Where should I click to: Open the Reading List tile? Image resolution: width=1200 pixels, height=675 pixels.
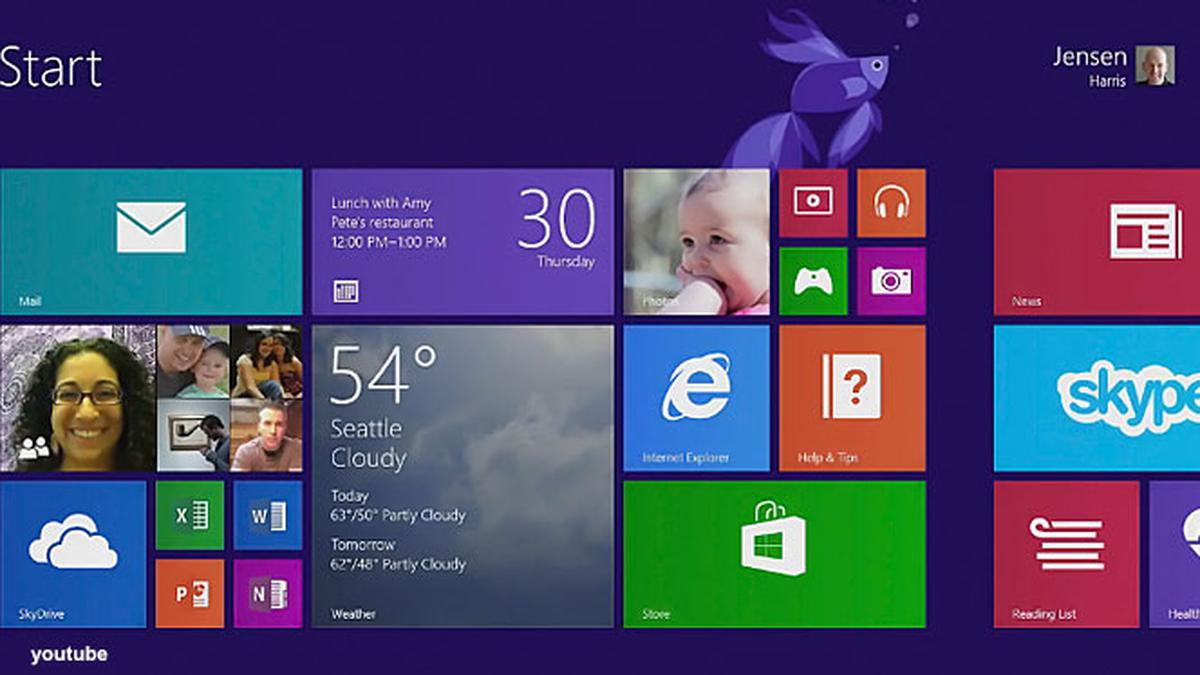coord(1066,554)
